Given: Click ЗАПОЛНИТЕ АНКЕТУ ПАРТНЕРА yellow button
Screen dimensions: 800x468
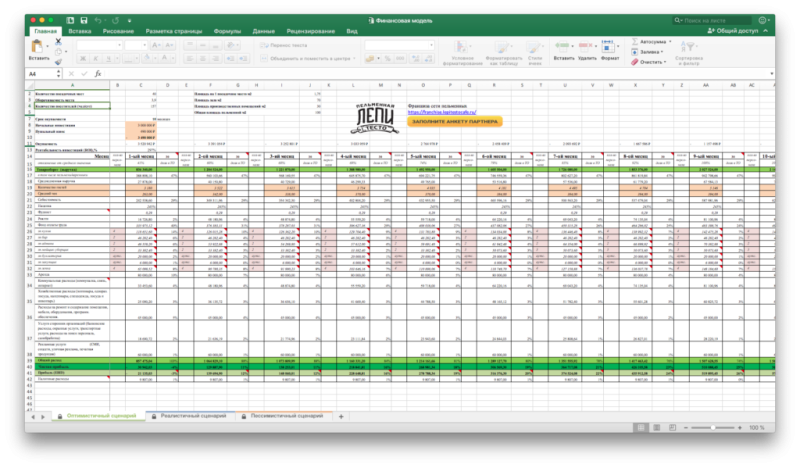Looking at the screenshot, I should point(455,121).
